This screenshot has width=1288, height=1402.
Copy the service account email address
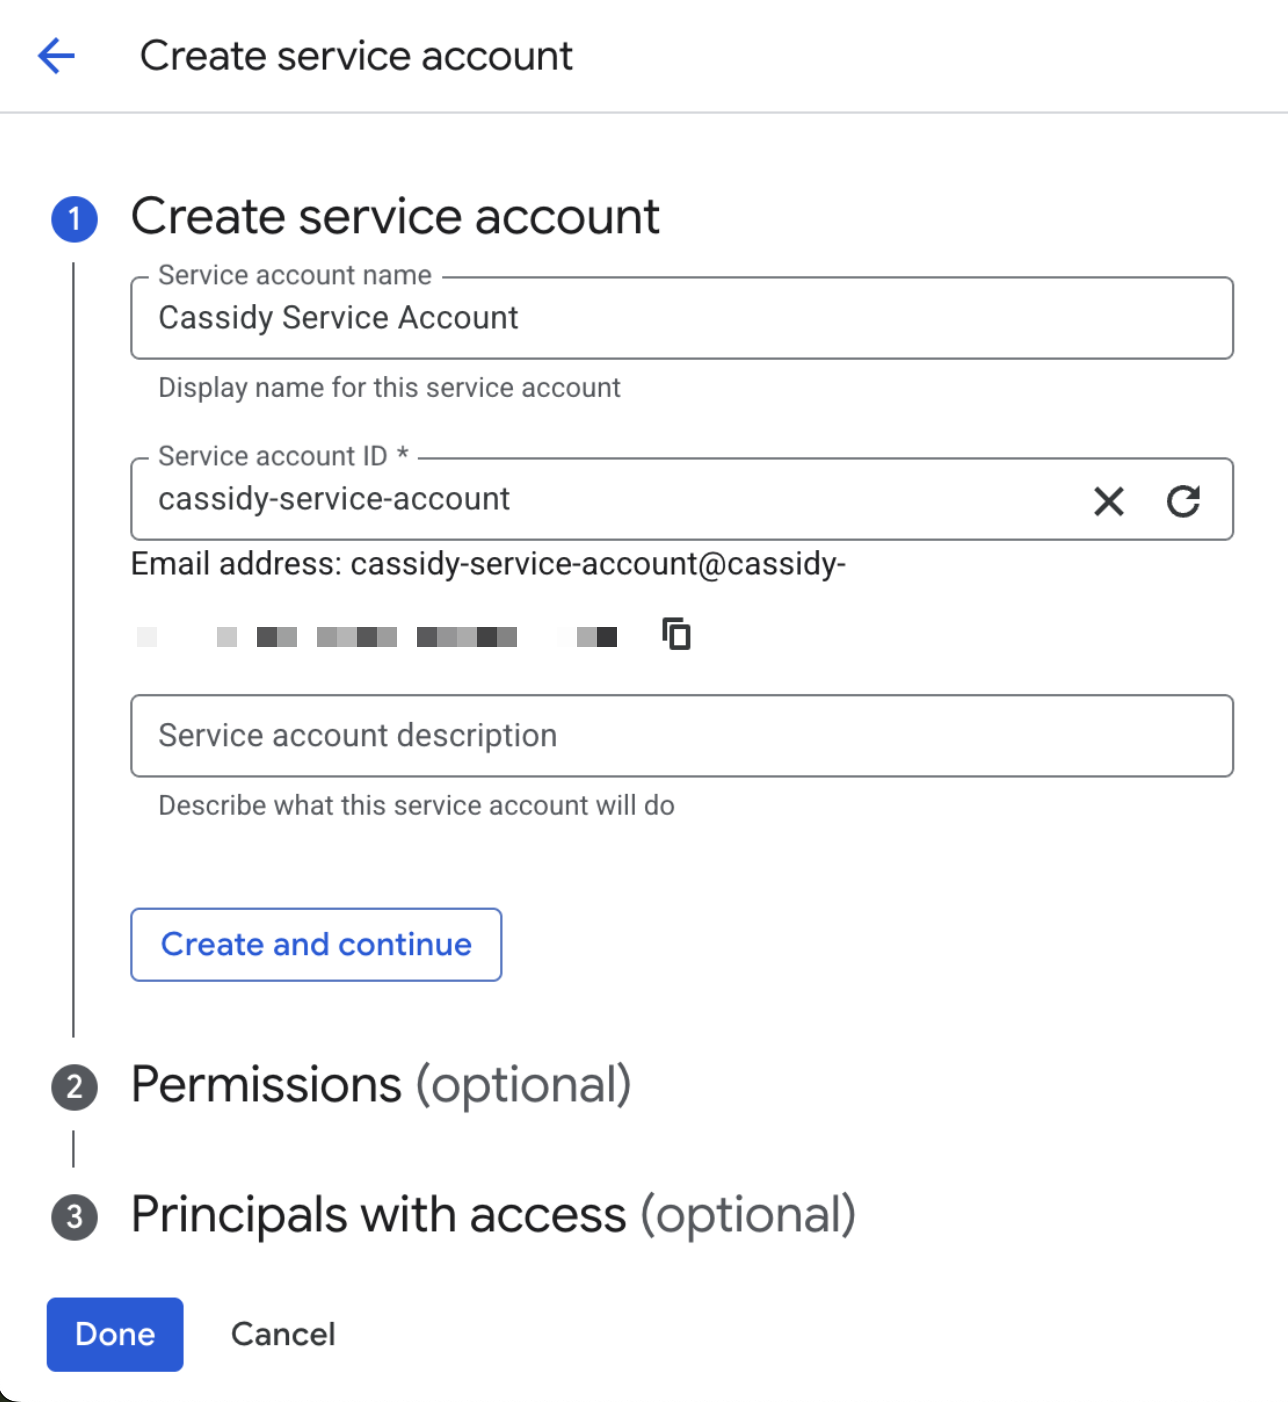[x=675, y=634]
